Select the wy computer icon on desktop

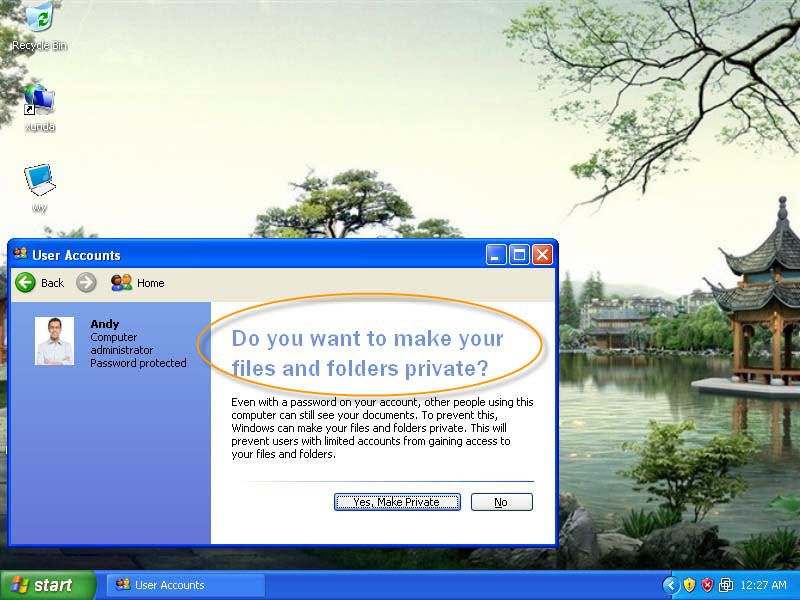tap(39, 188)
